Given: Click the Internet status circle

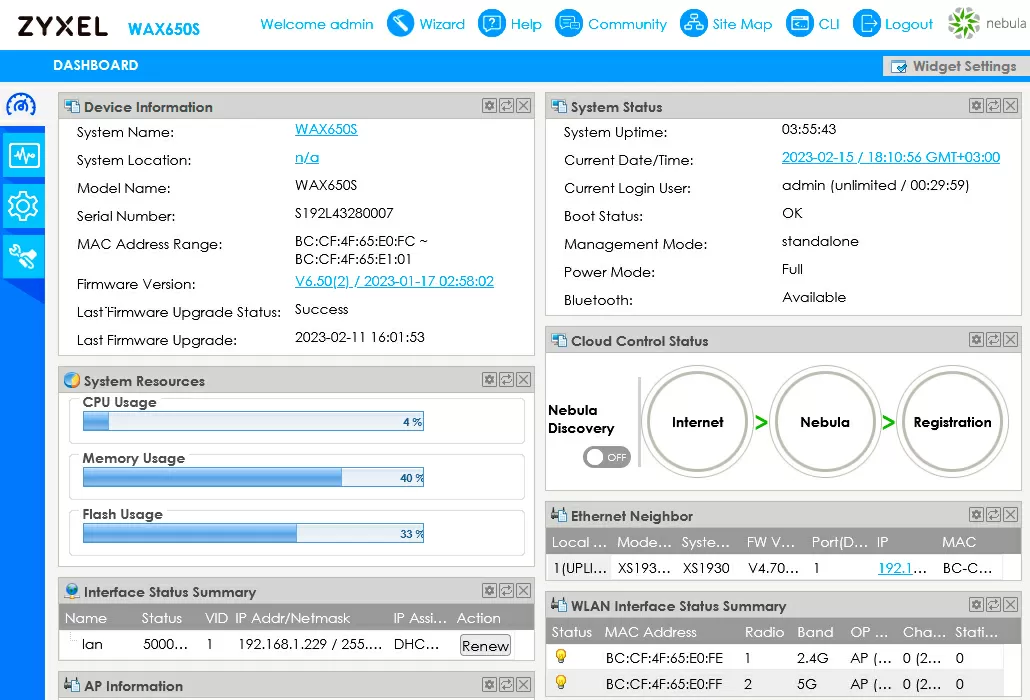Looking at the screenshot, I should 697,422.
